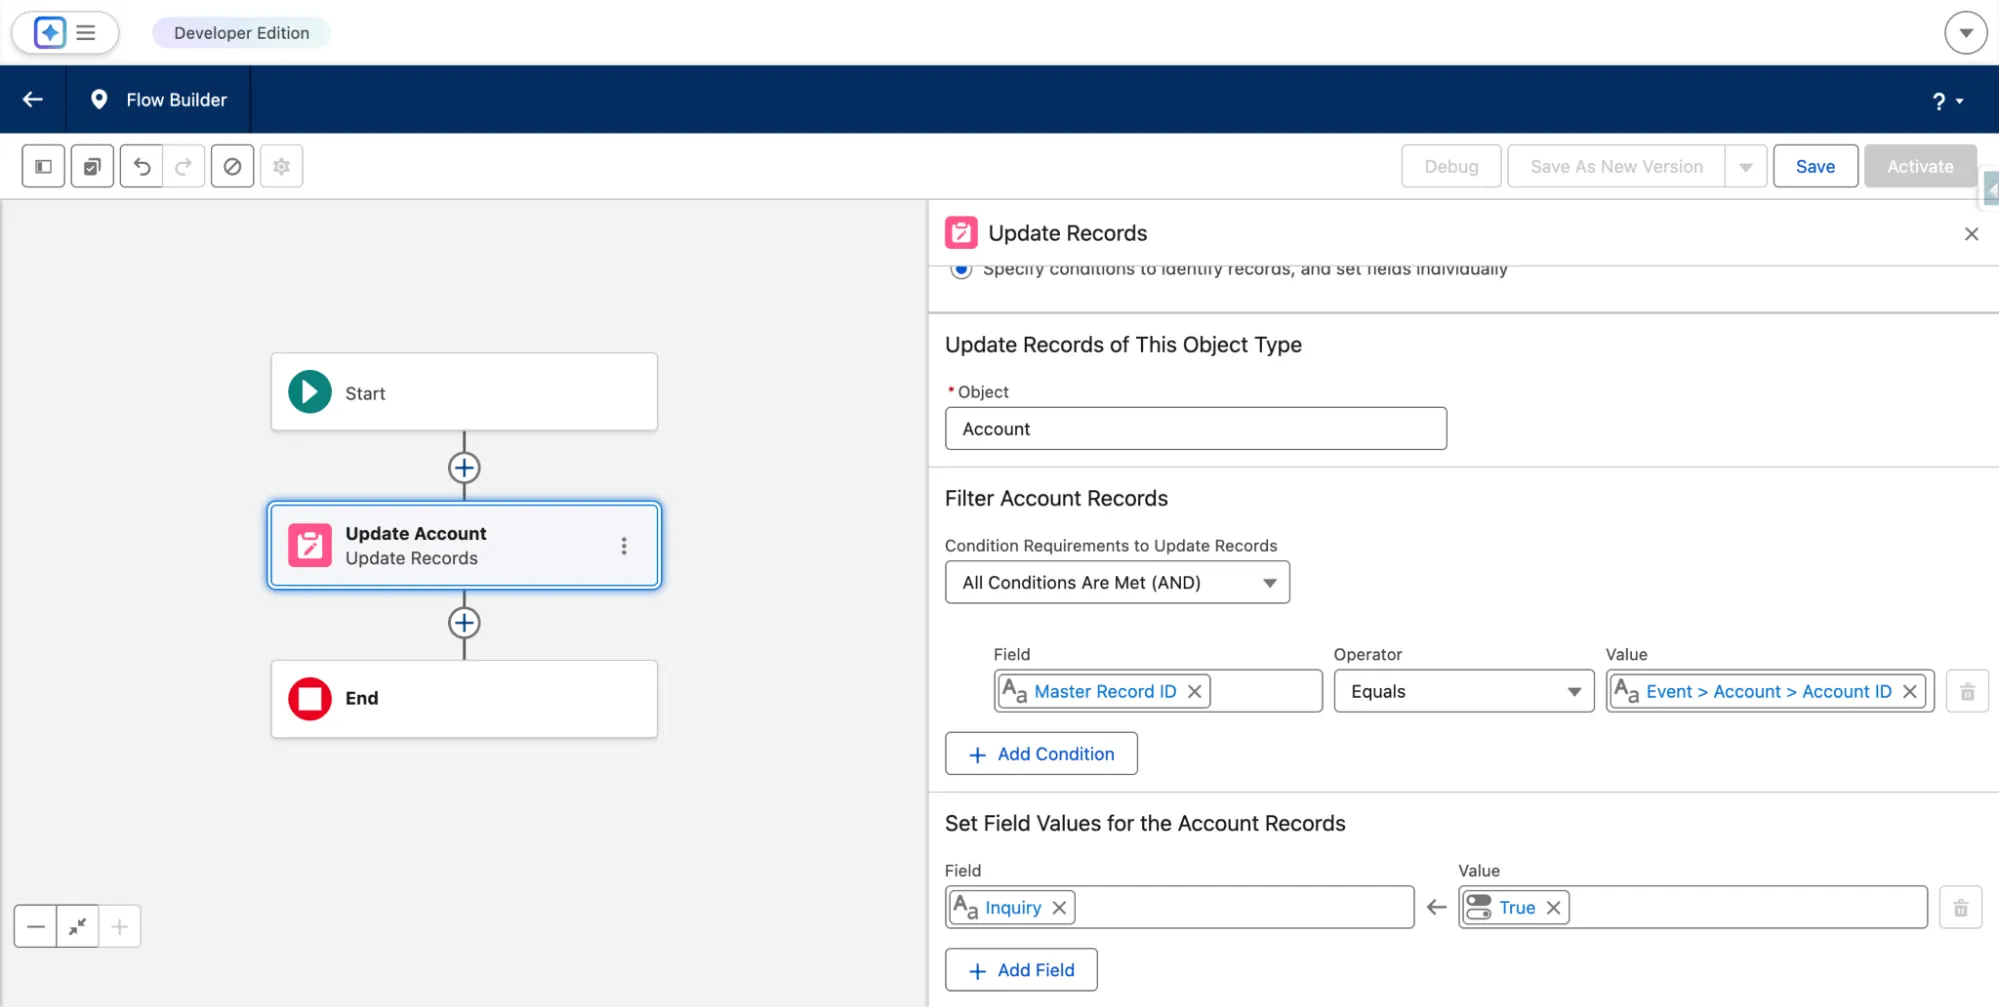This screenshot has width=1999, height=1008.
Task: Open Update Account element options menu
Action: pos(624,546)
